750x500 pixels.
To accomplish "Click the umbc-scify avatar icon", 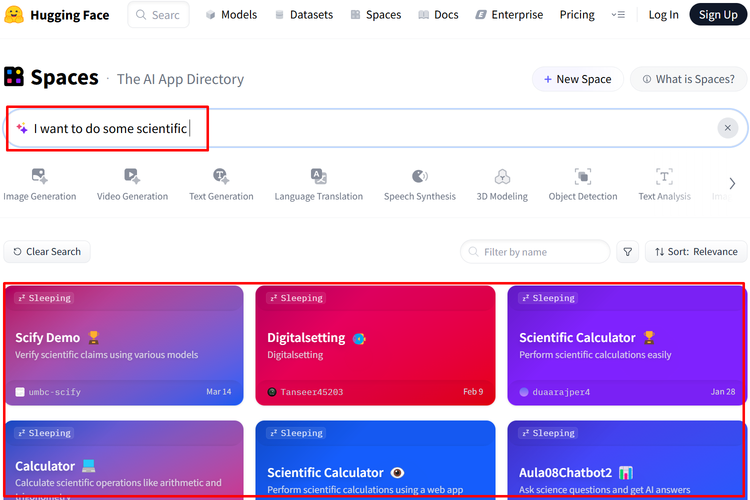I will (x=20, y=392).
